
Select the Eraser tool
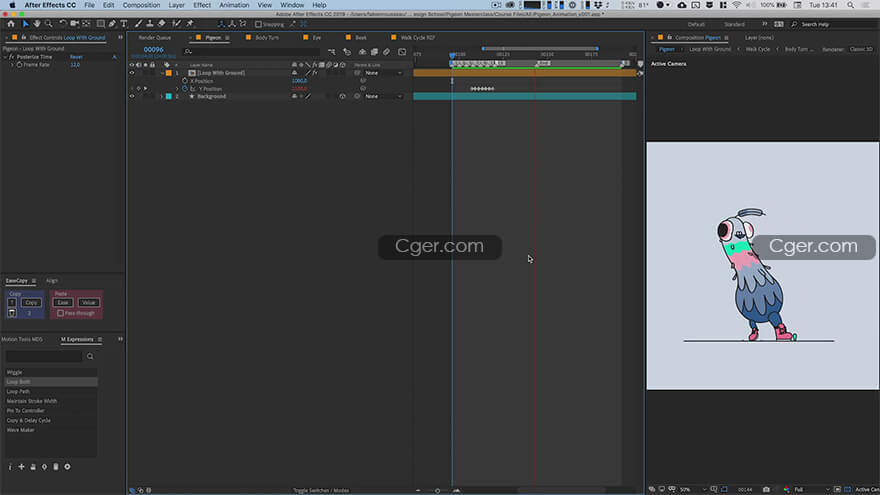point(162,24)
